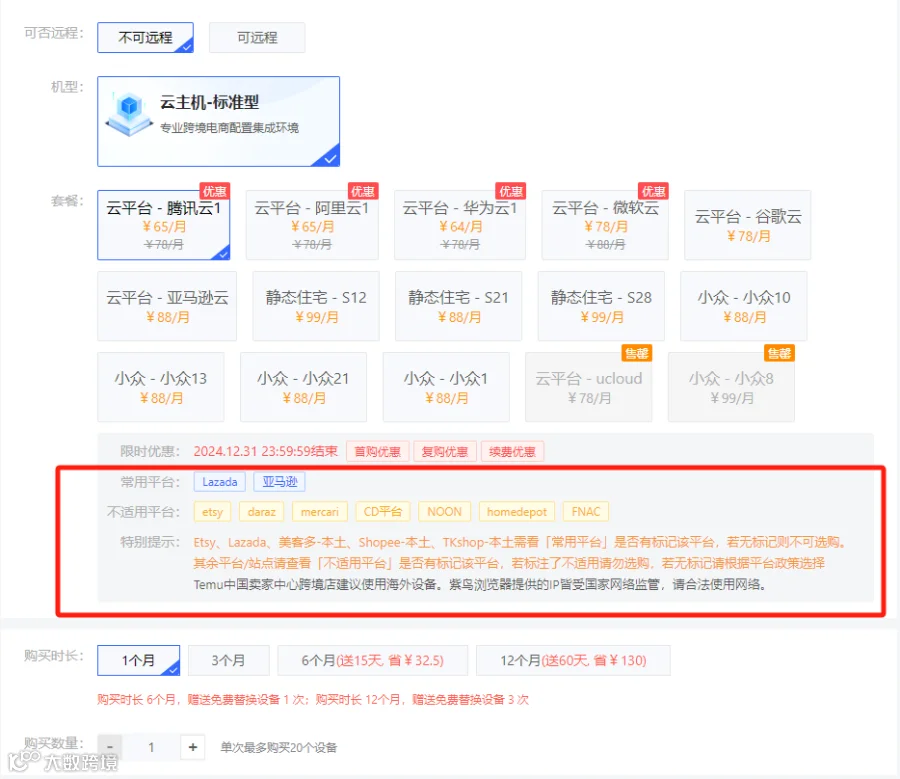Select package 云平台 - 华为云1

tap(460, 225)
